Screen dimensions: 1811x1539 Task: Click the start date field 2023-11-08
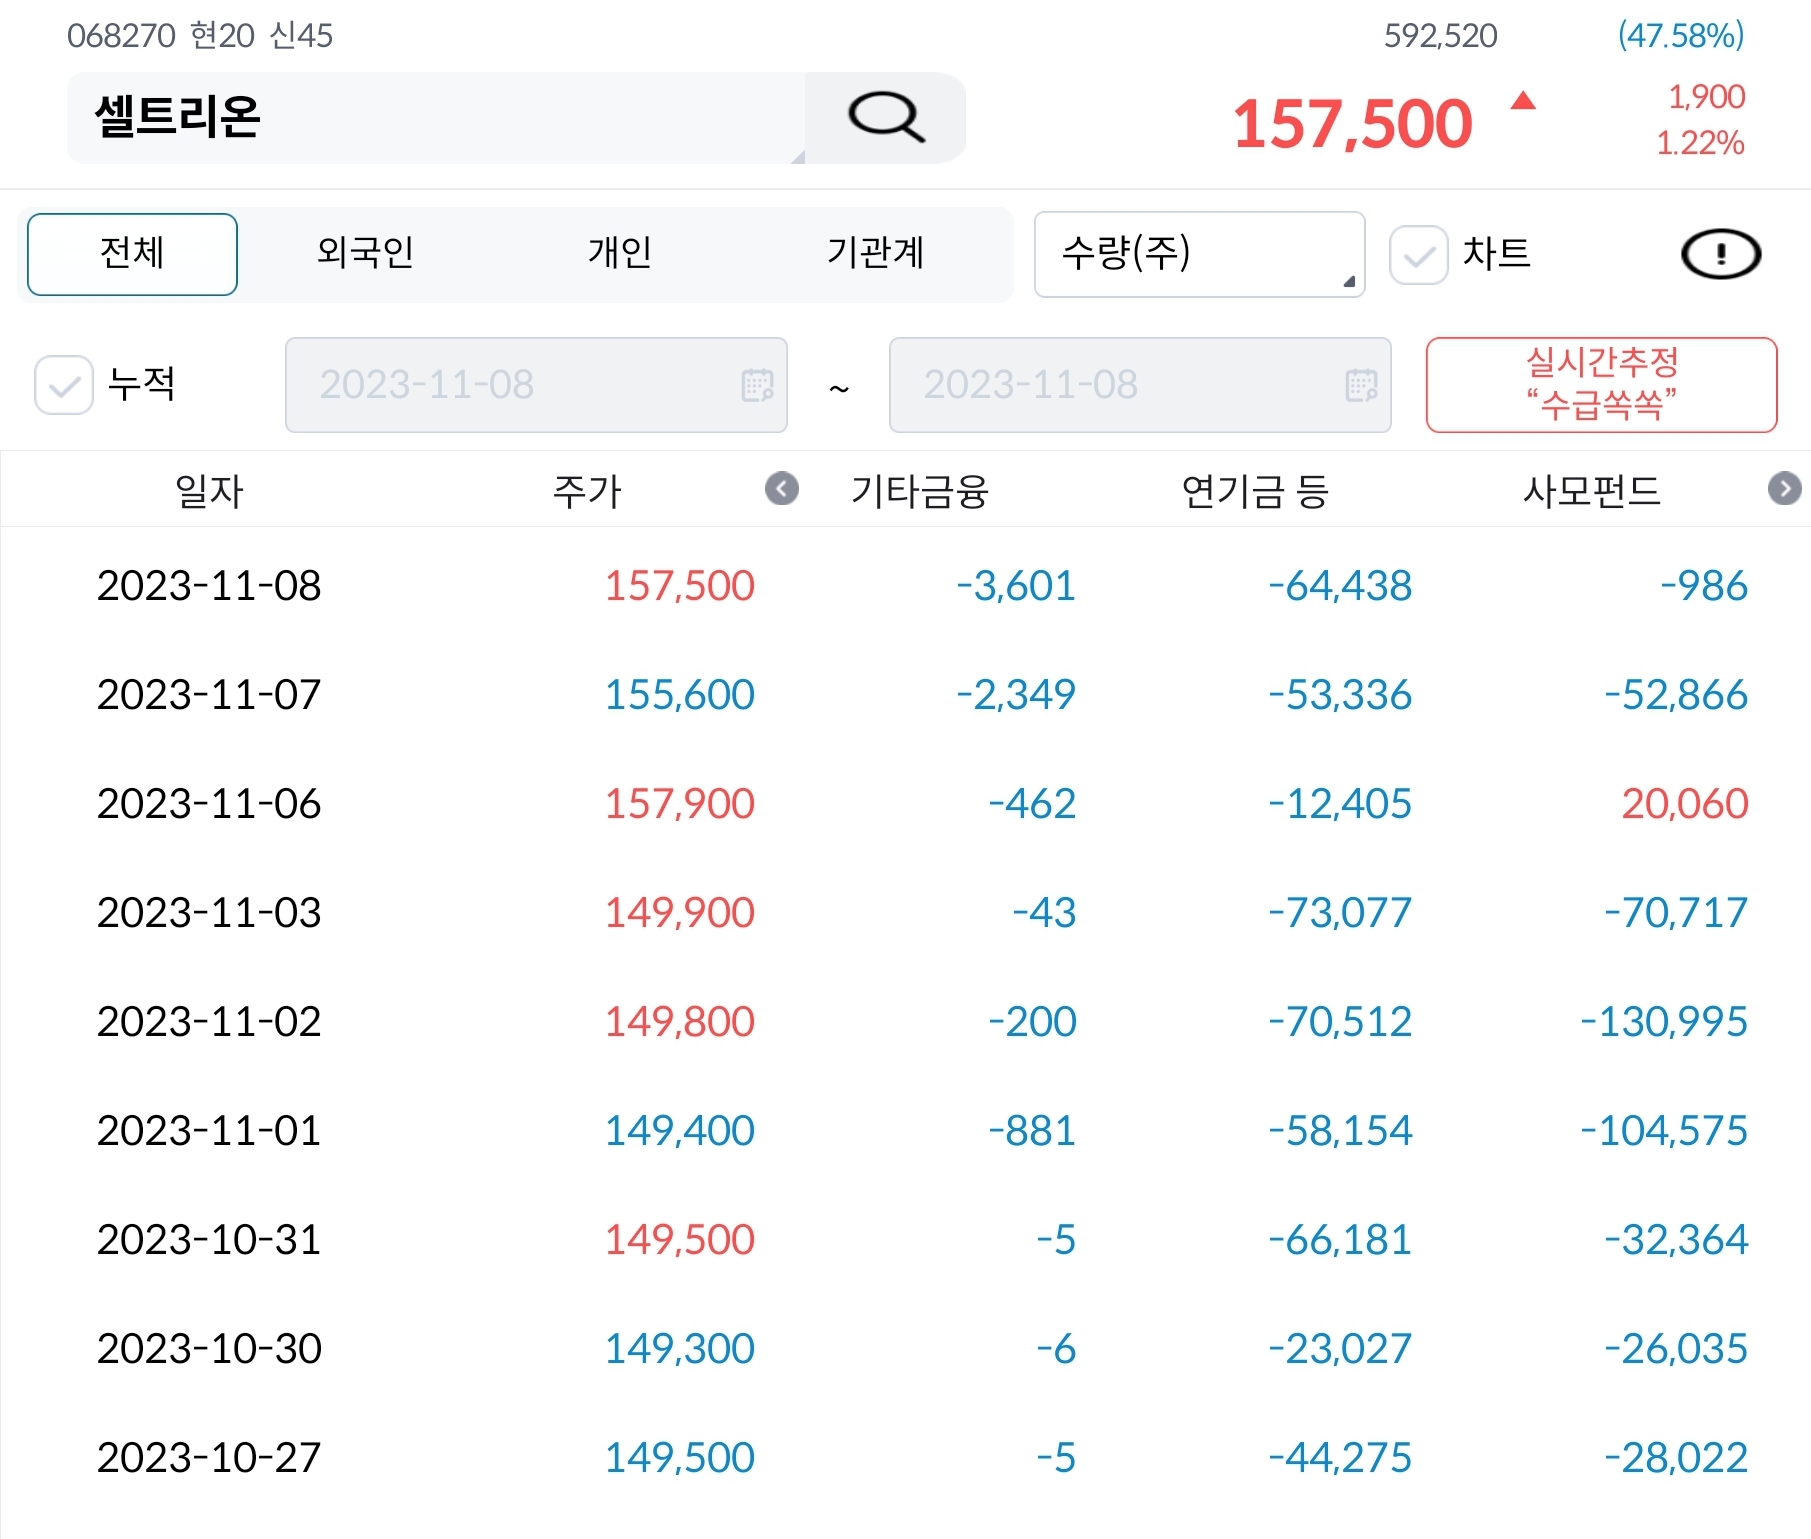[x=536, y=385]
